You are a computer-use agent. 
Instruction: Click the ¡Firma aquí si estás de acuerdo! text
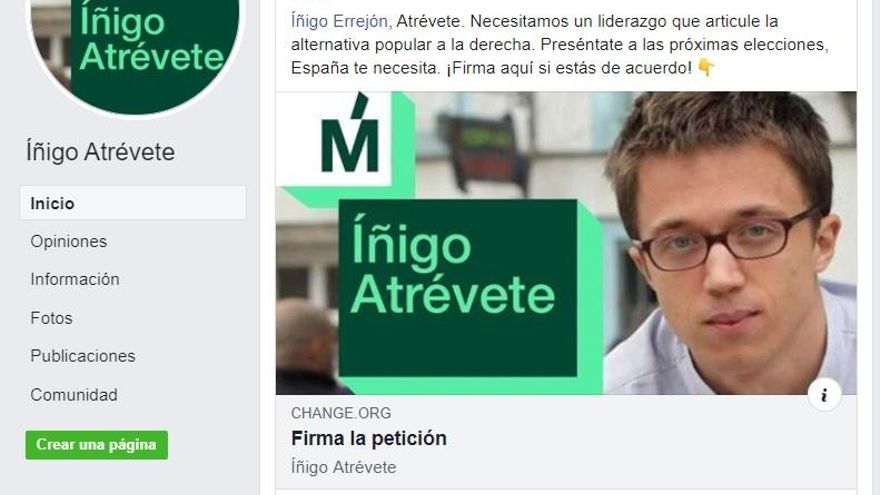(569, 68)
